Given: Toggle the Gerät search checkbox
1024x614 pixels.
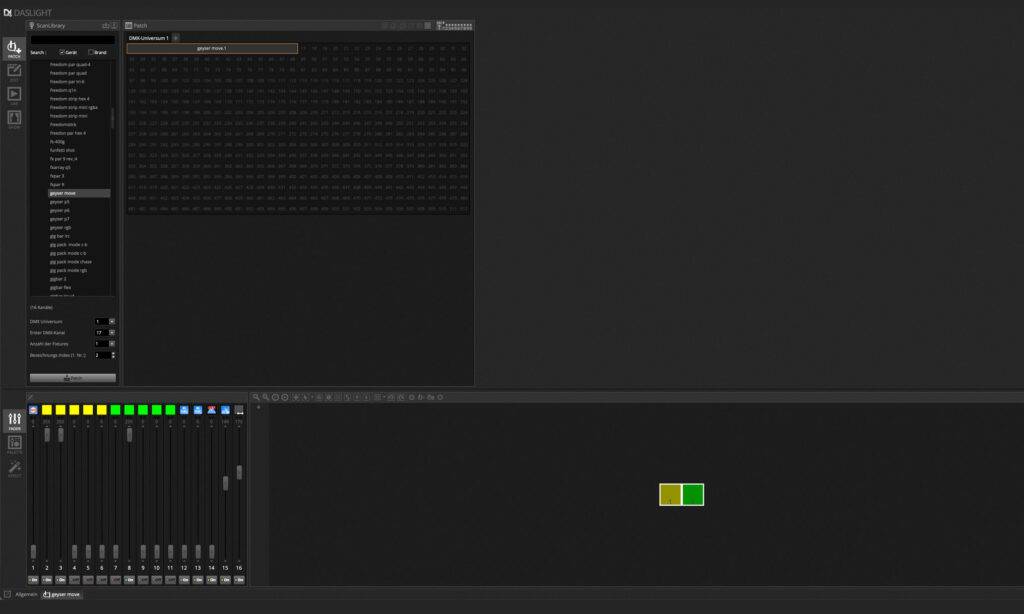Looking at the screenshot, I should point(62,52).
